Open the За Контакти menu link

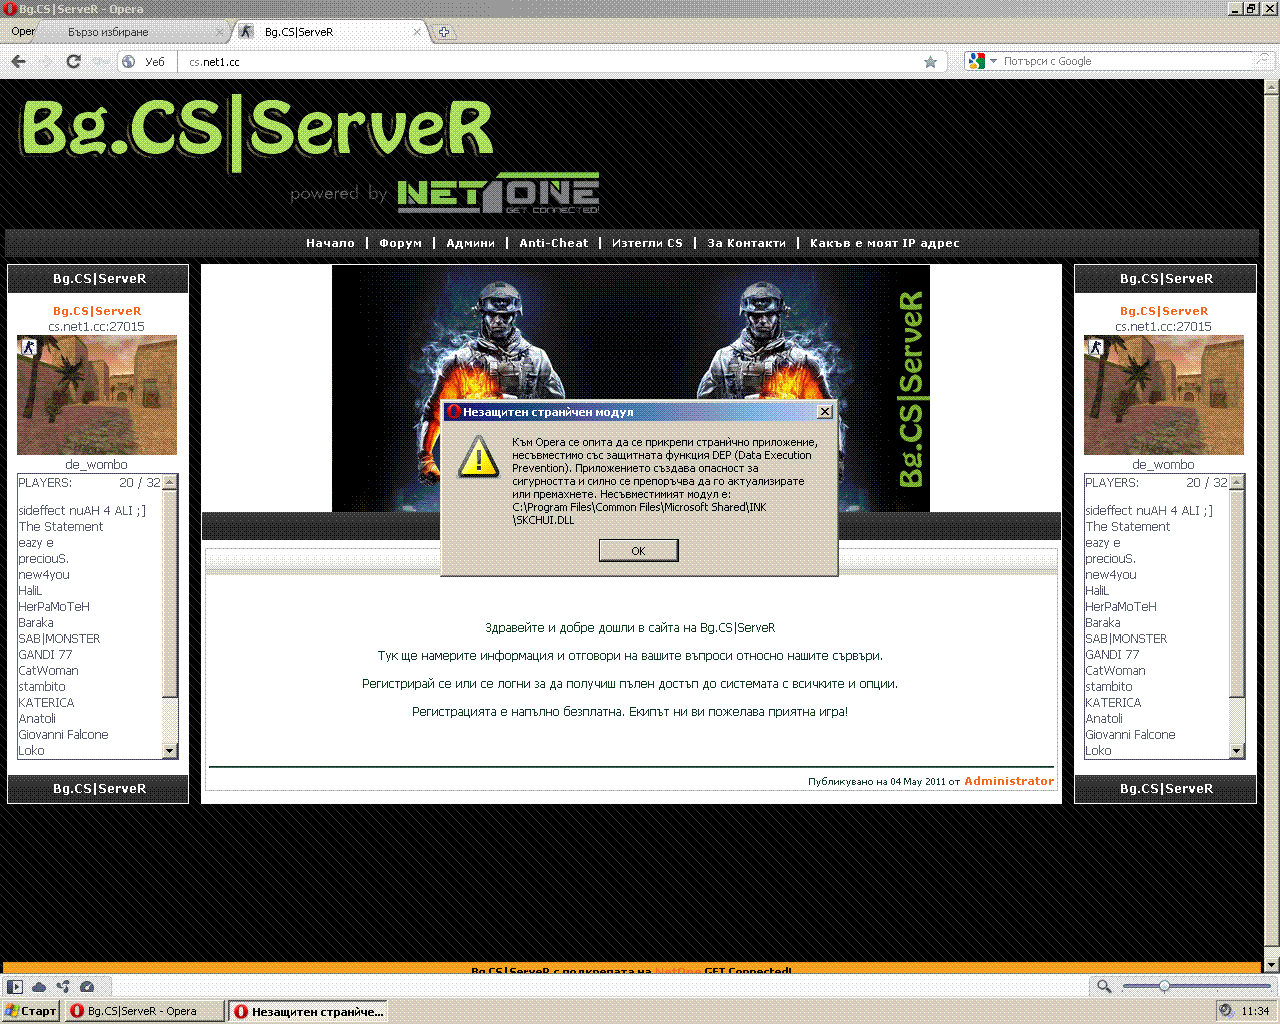pyautogui.click(x=746, y=243)
